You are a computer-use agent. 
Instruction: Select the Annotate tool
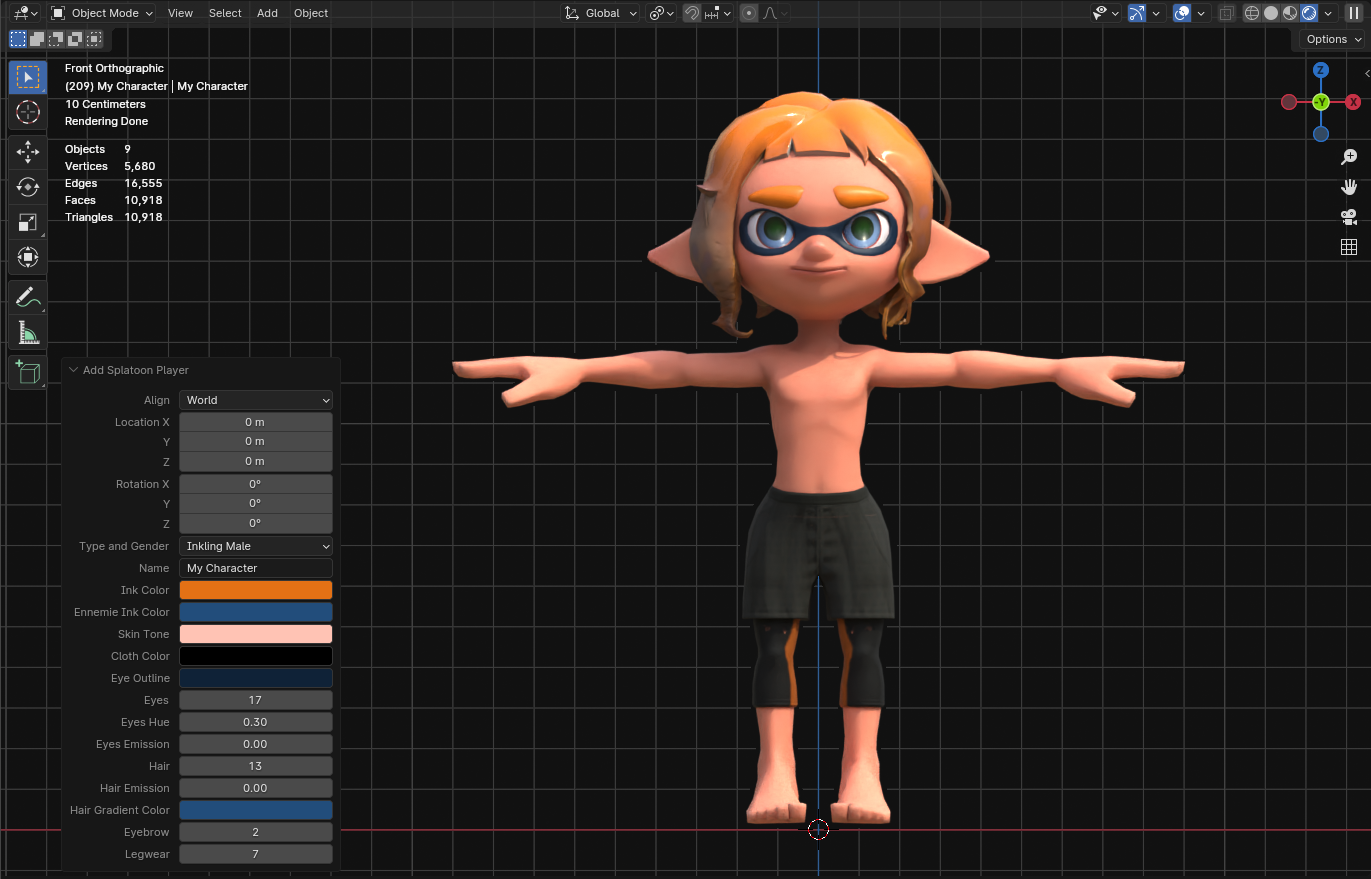(x=27, y=297)
